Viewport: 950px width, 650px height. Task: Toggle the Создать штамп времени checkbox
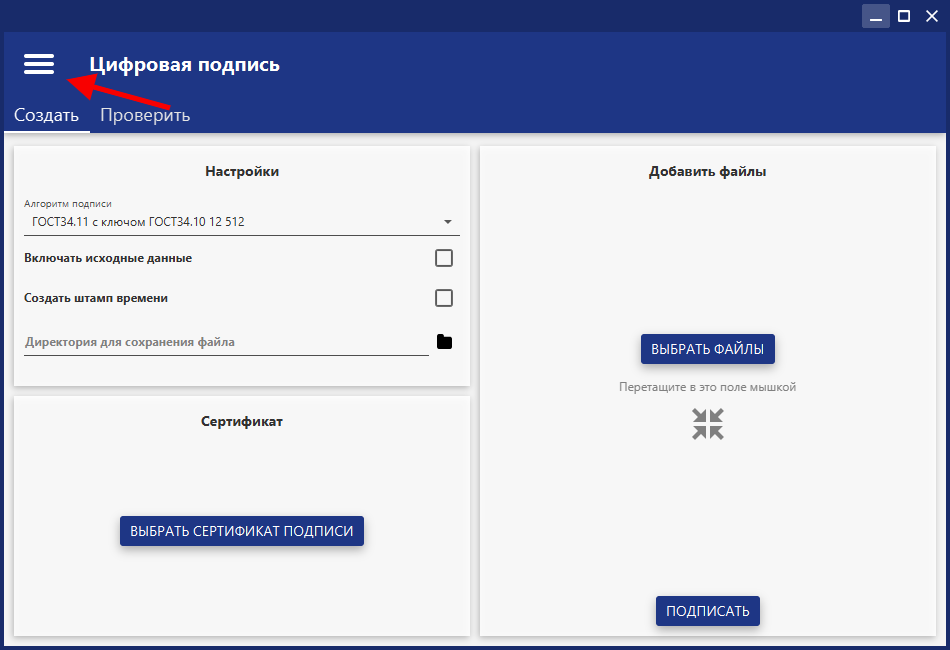pos(444,298)
